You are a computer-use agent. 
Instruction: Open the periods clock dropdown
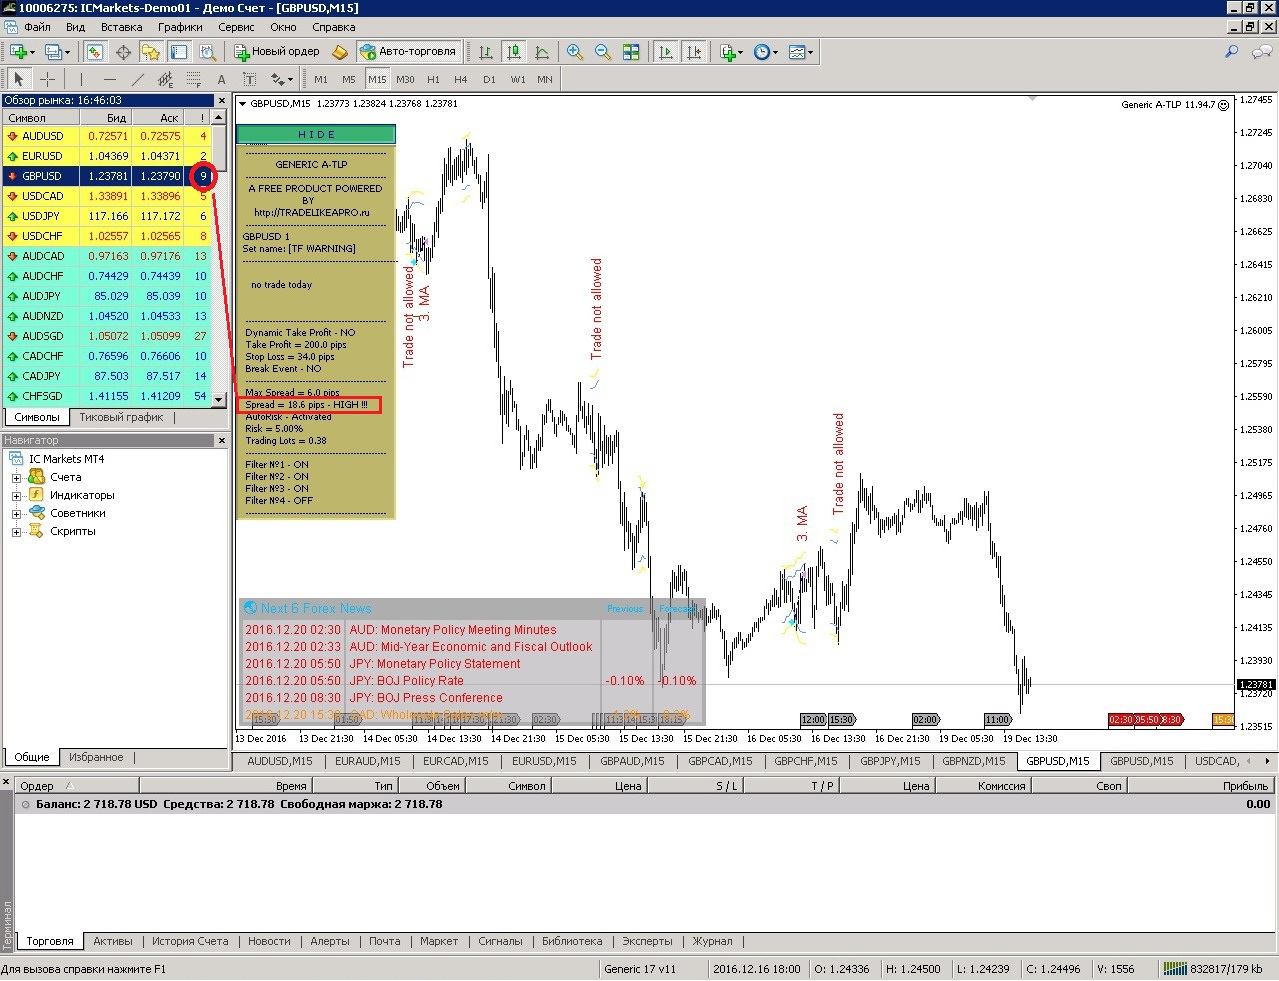765,52
